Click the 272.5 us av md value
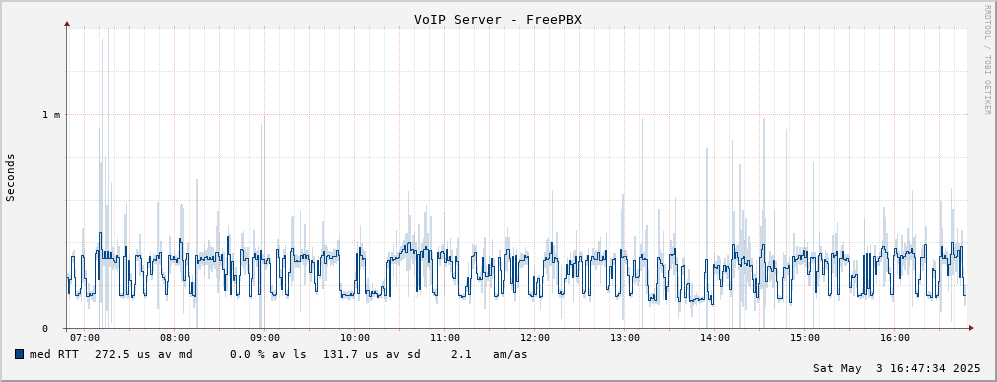This screenshot has width=997, height=382. tap(144, 354)
